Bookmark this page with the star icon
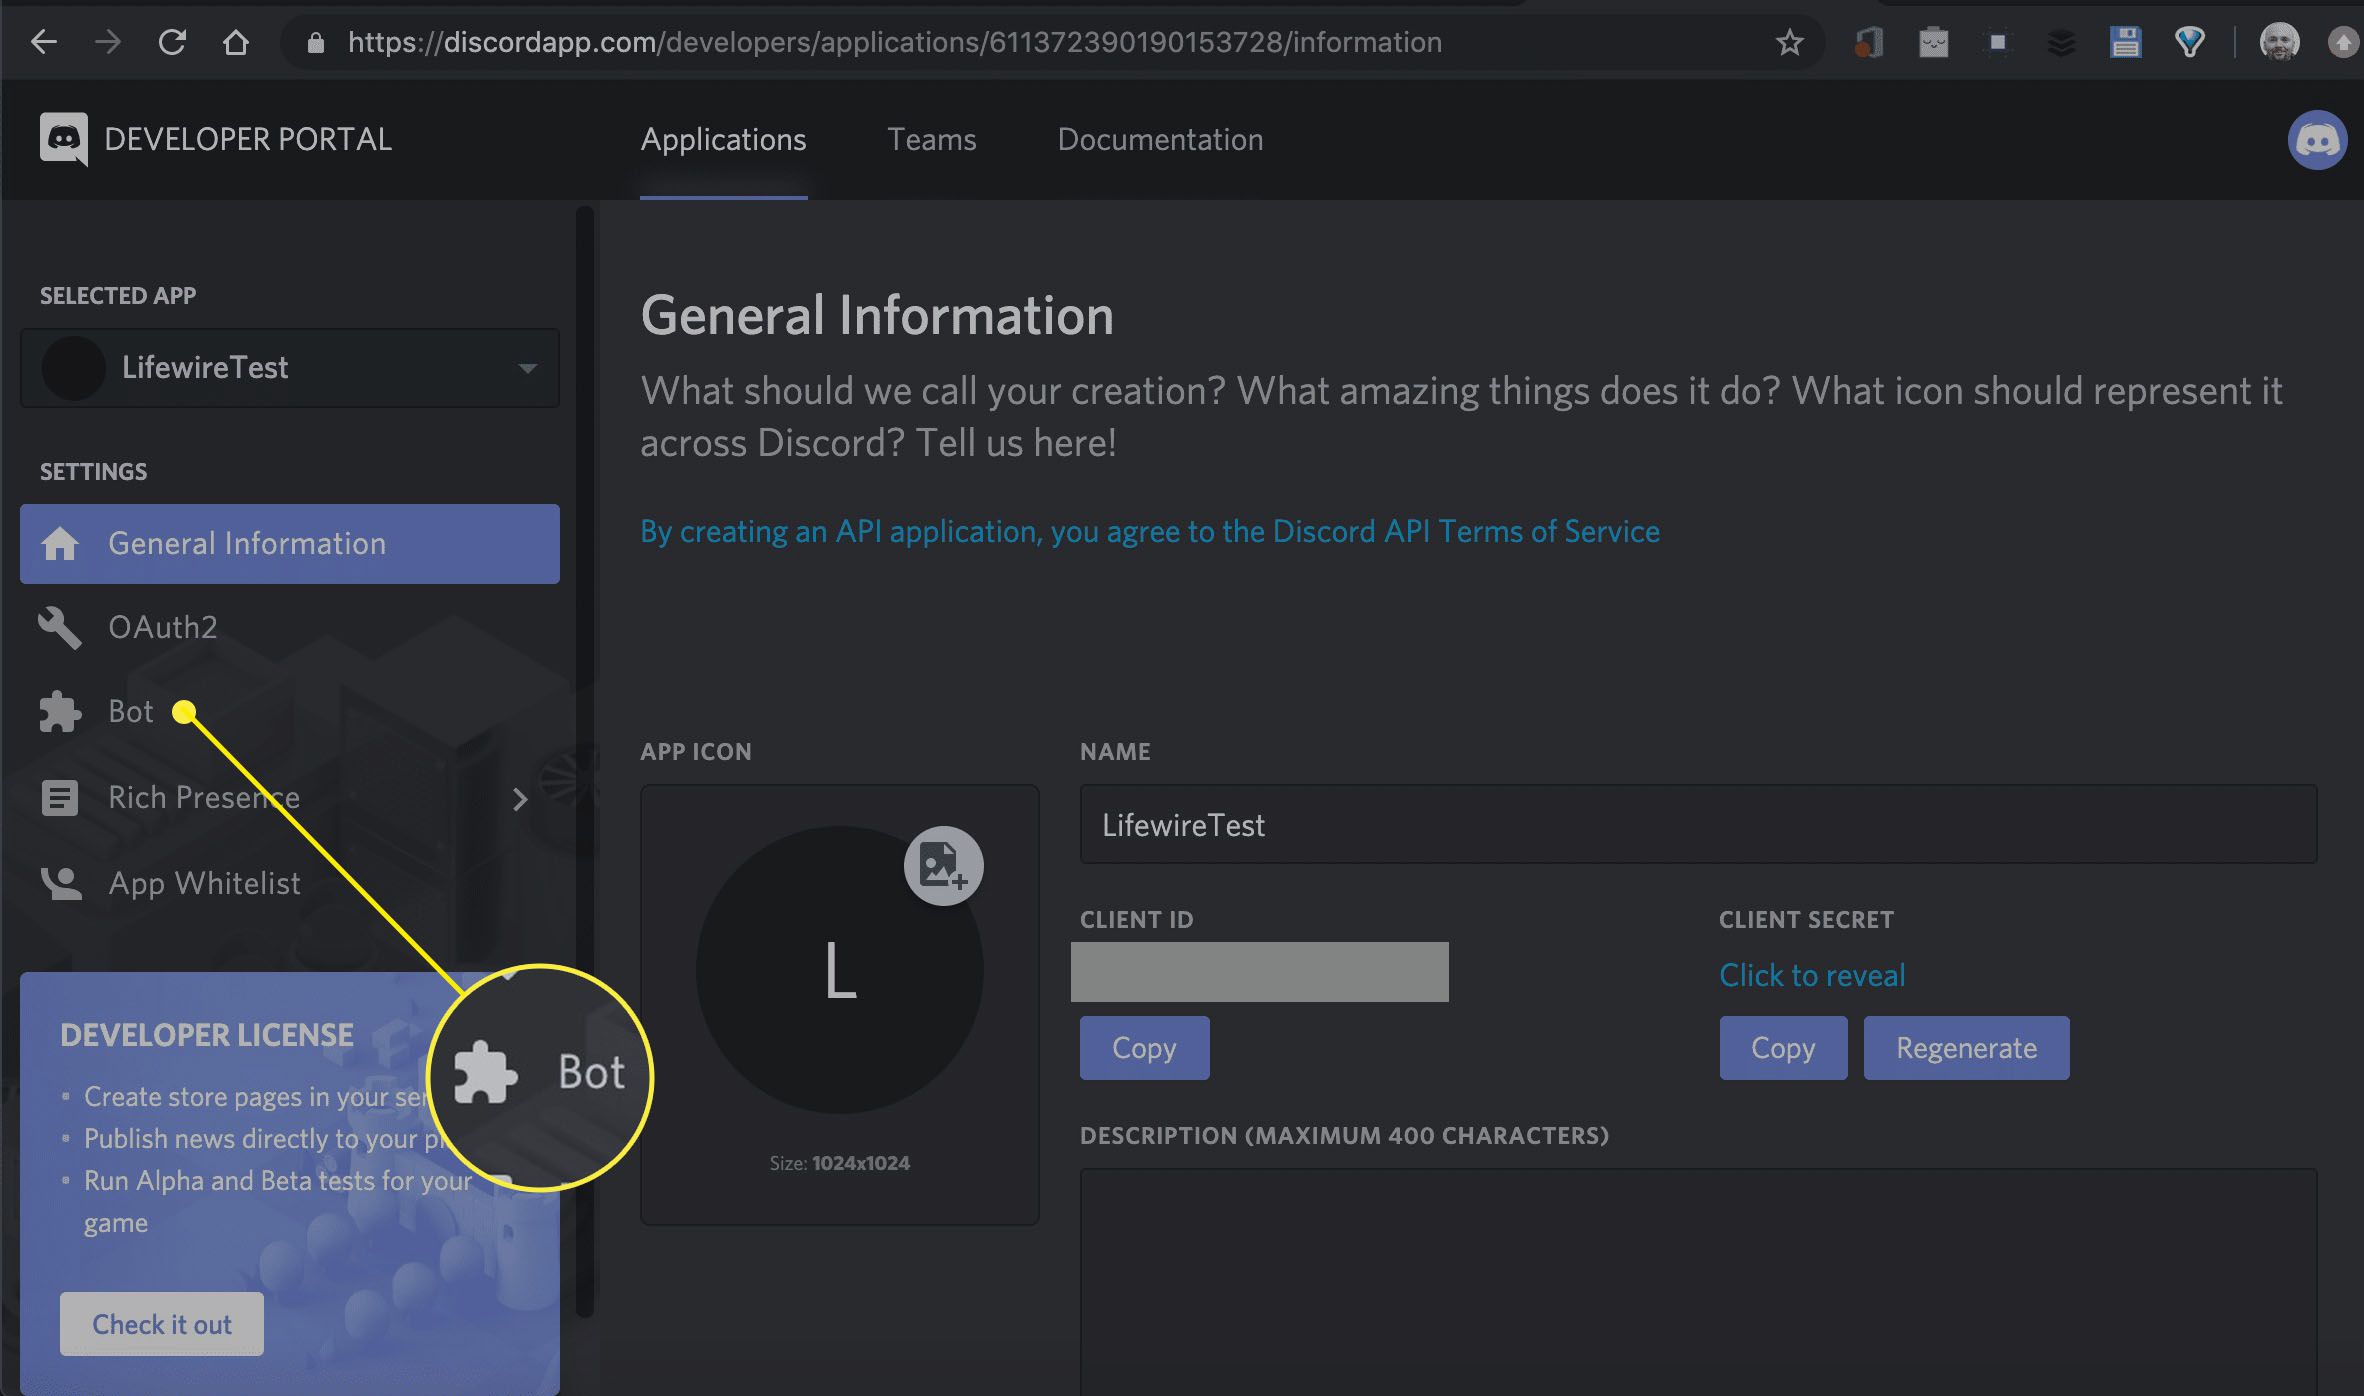2364x1396 pixels. [1789, 42]
